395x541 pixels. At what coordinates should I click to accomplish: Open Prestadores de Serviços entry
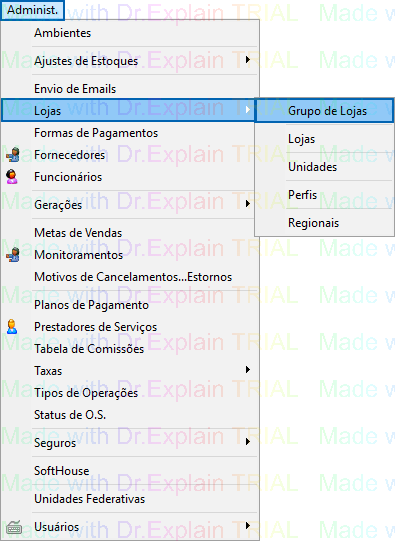[130, 327]
